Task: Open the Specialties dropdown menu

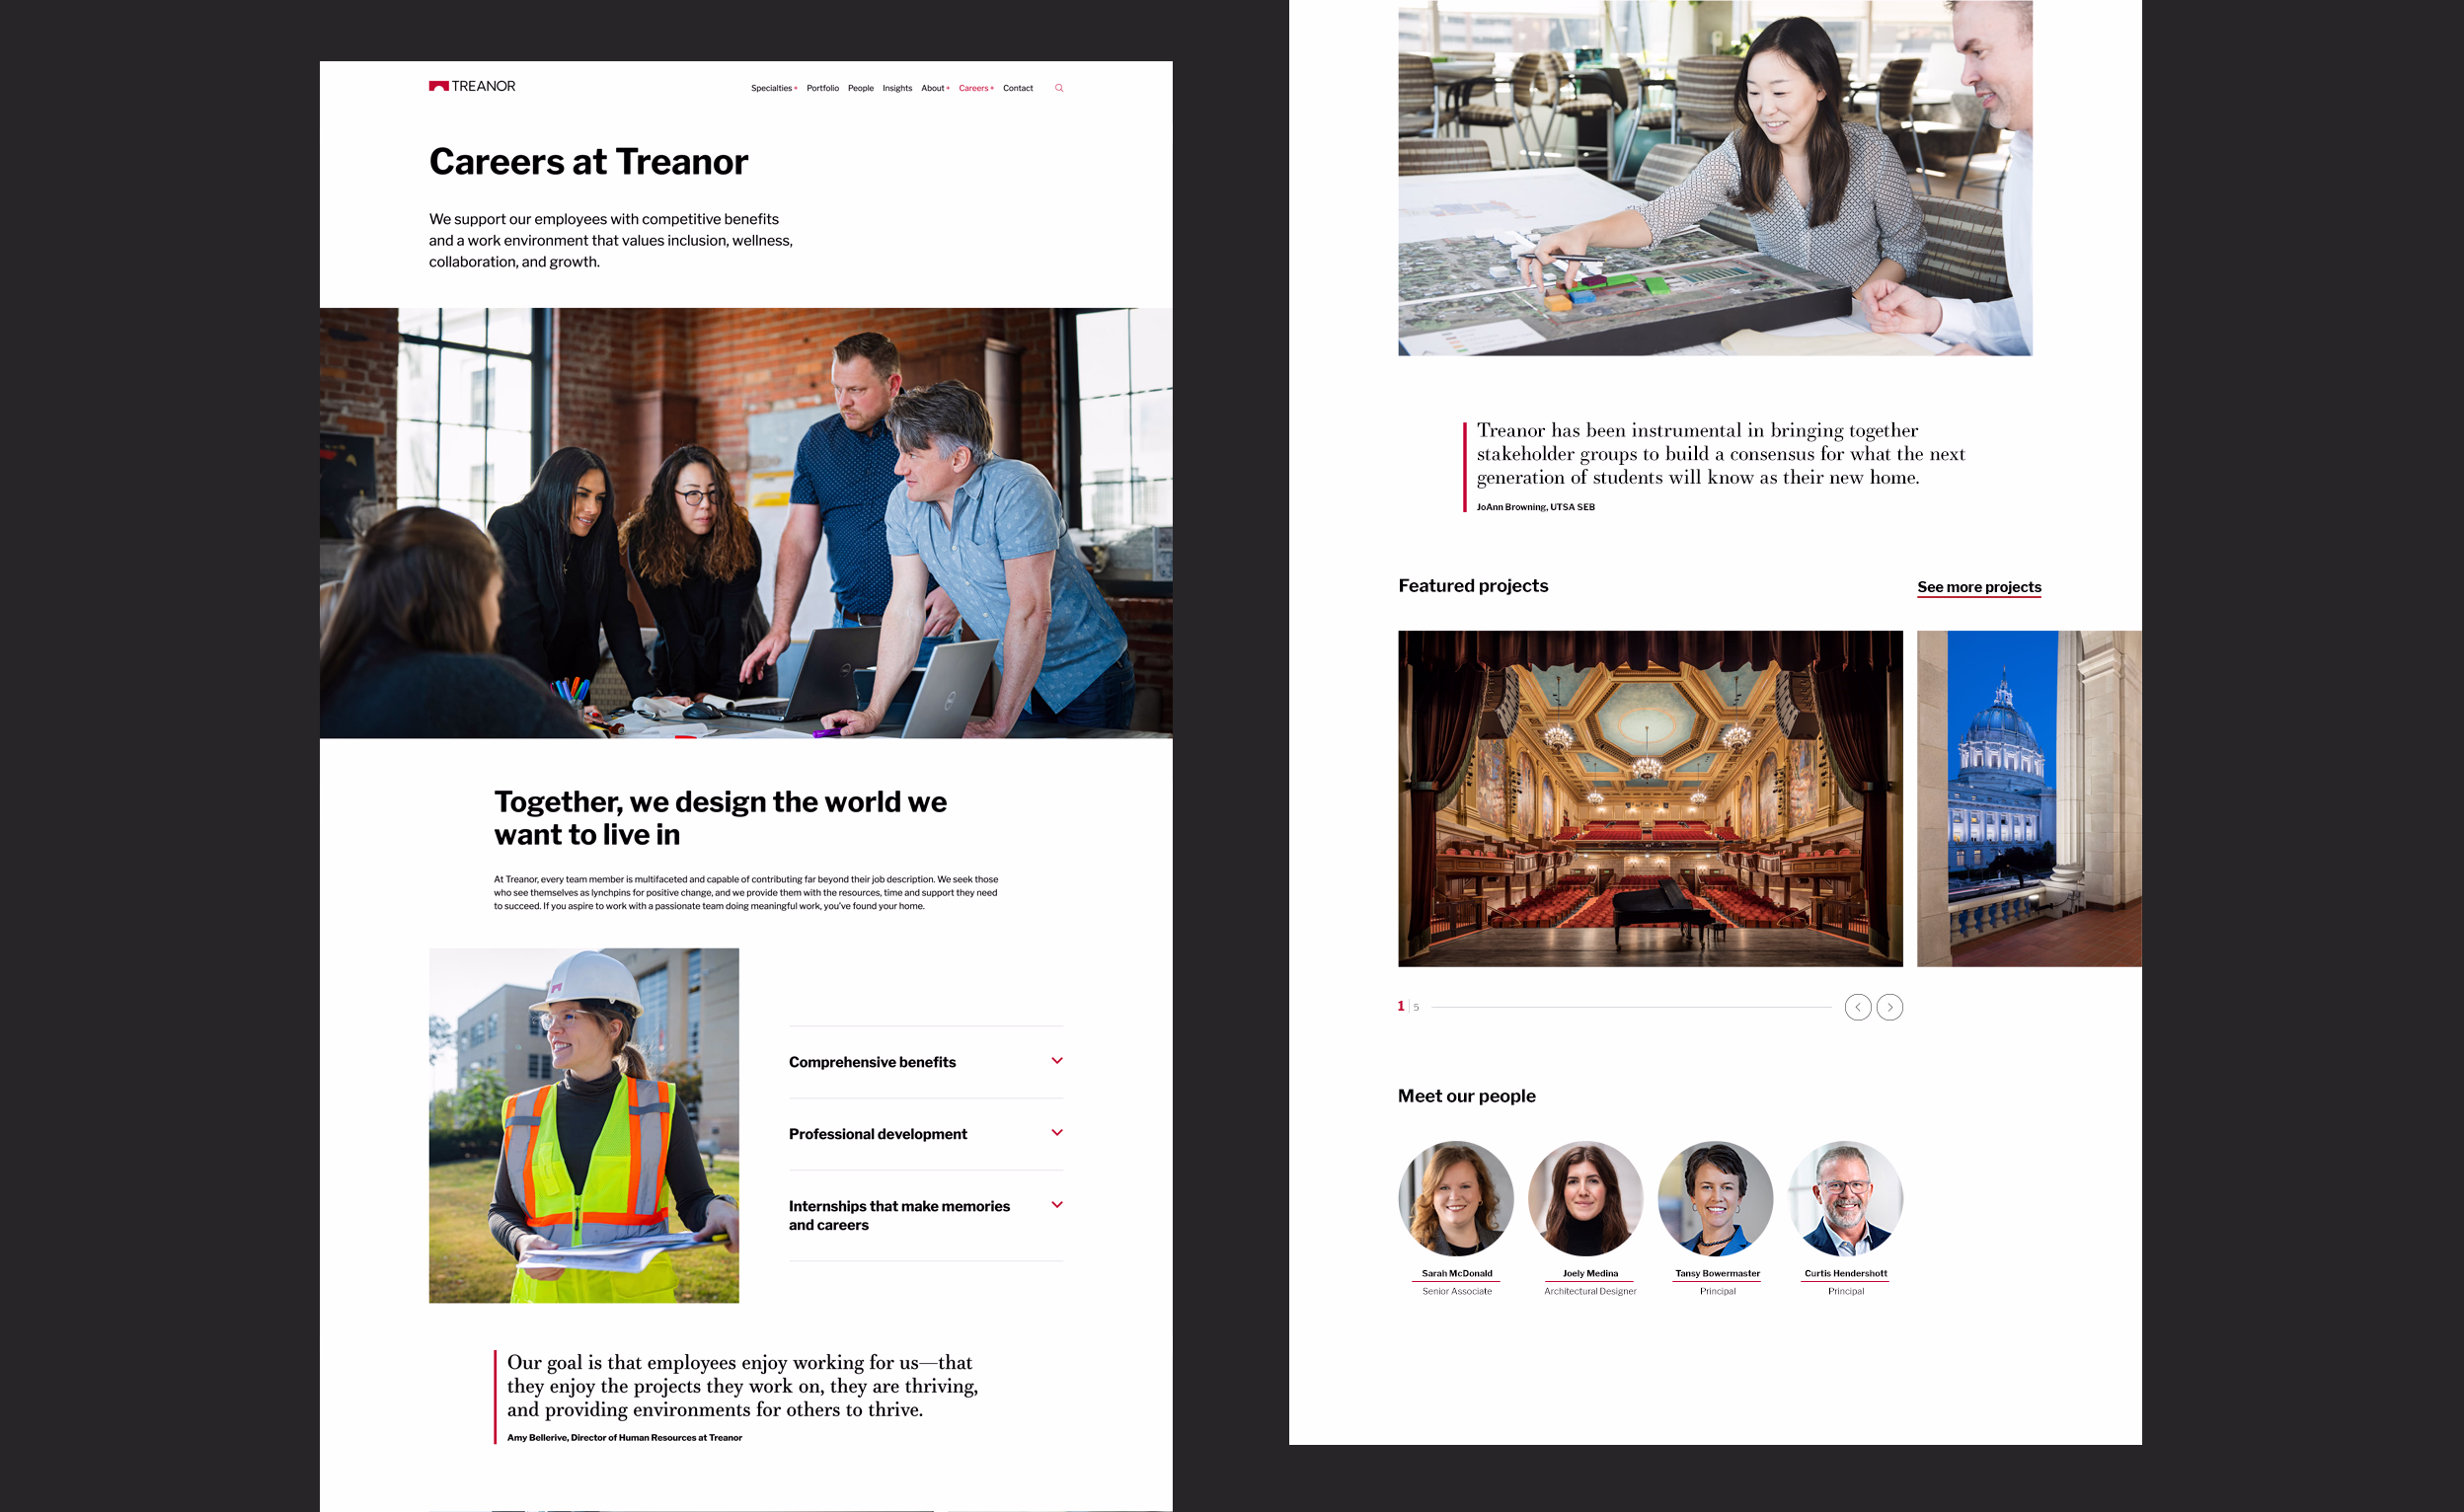Action: tap(772, 88)
